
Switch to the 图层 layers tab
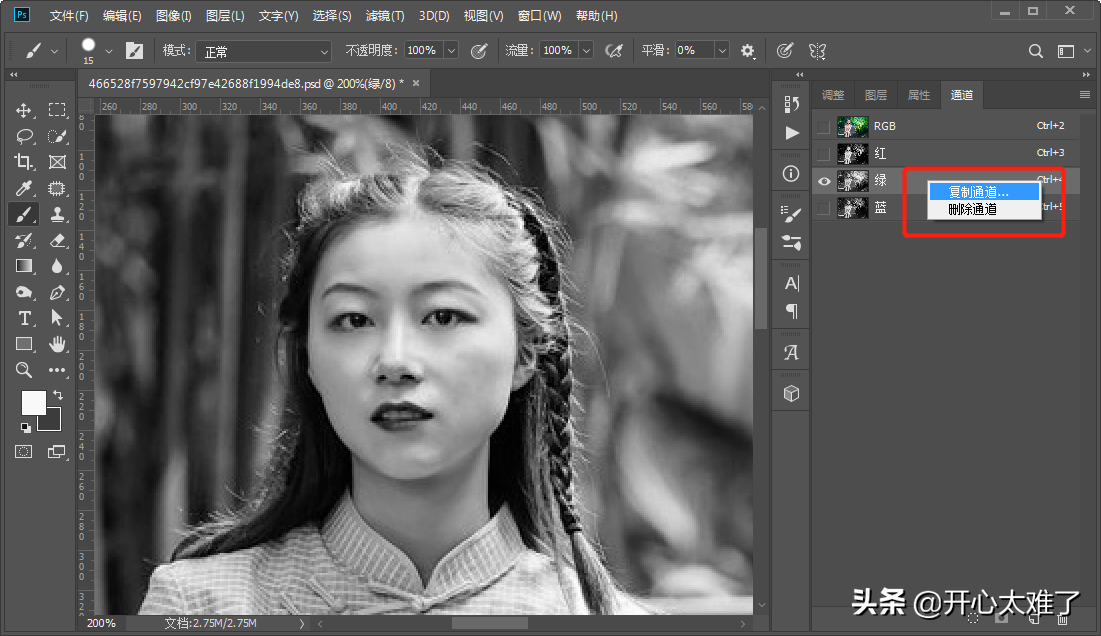coord(875,95)
